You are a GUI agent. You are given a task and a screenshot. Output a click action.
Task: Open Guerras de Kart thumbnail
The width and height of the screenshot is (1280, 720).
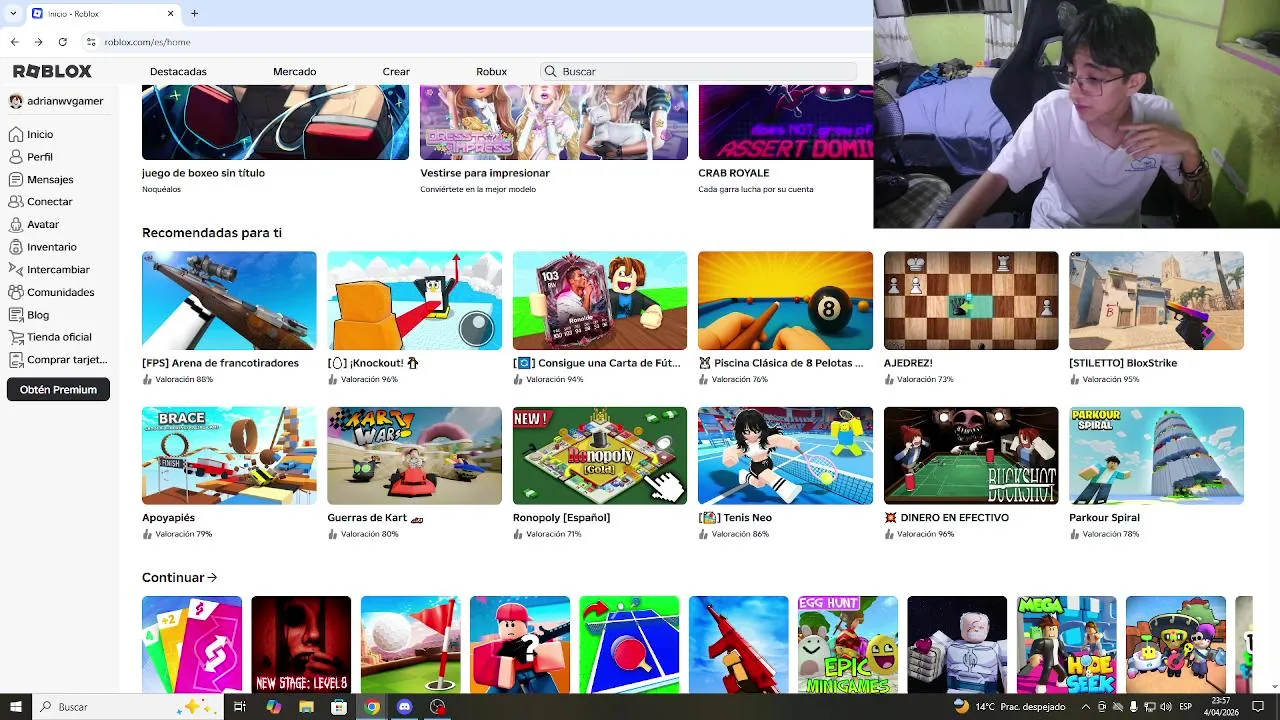pyautogui.click(x=414, y=455)
